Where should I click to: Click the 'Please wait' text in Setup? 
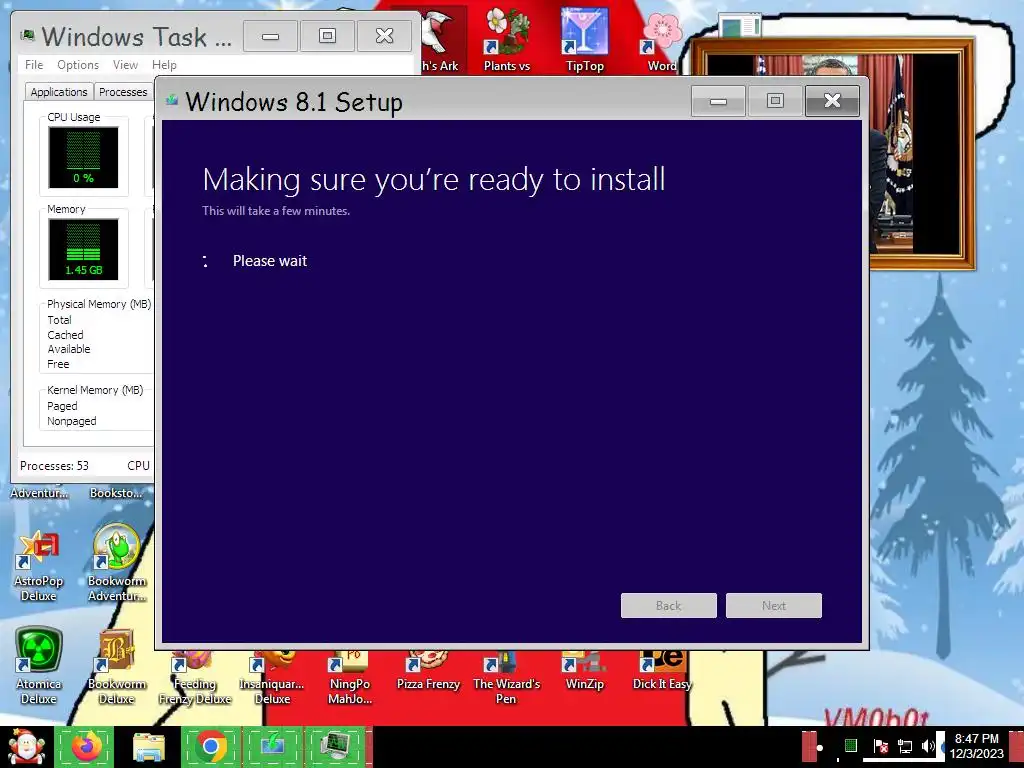[x=270, y=261]
